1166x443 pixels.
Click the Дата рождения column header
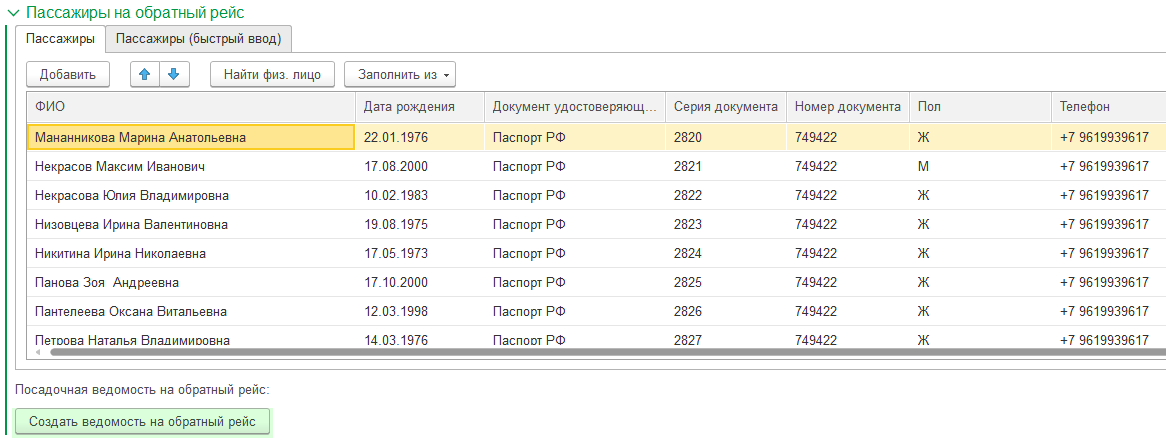(x=419, y=107)
